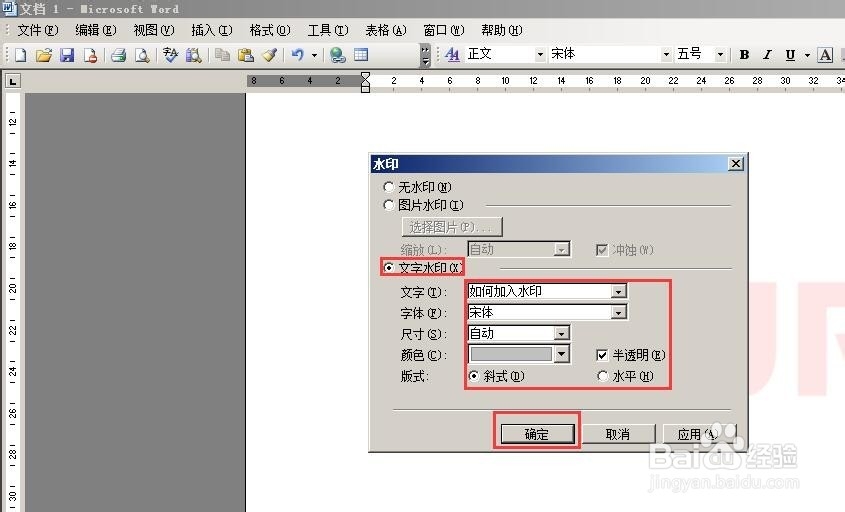Viewport: 845px width, 512px height.
Task: Click the Word document icon in title bar
Action: (9, 9)
